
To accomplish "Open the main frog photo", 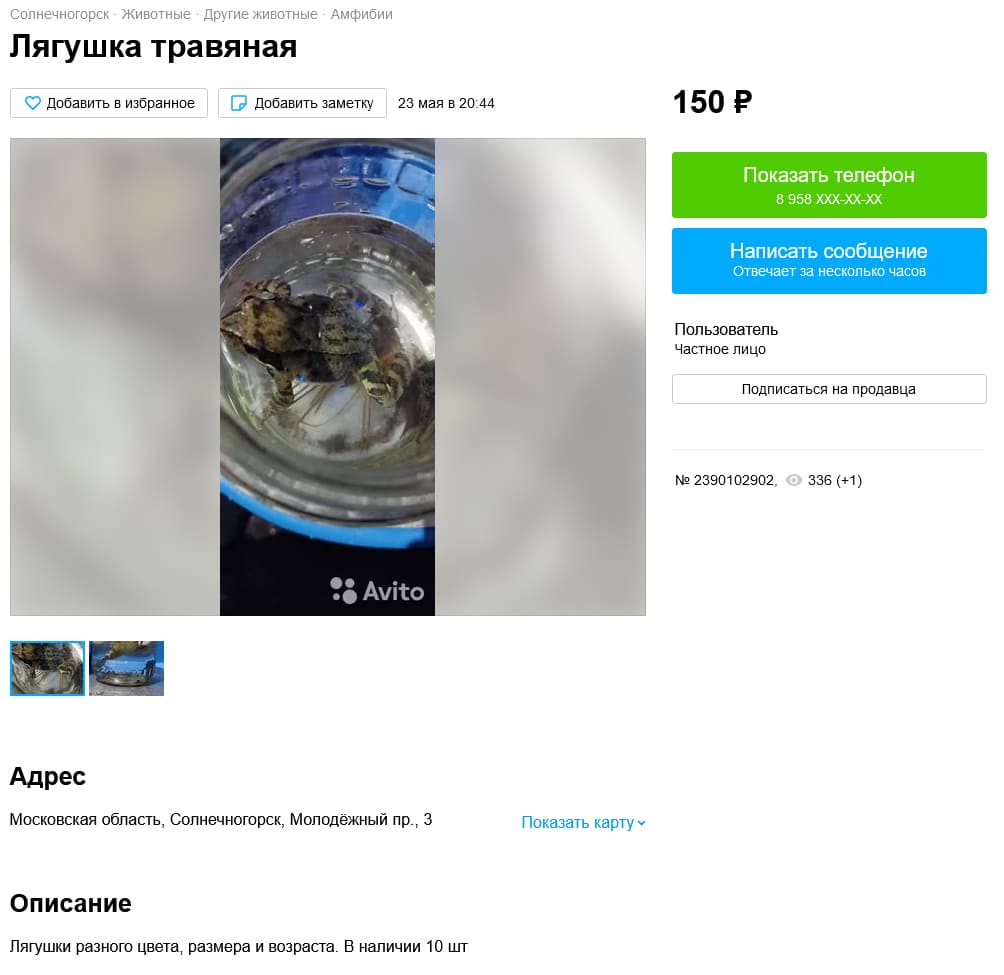I will tap(327, 377).
